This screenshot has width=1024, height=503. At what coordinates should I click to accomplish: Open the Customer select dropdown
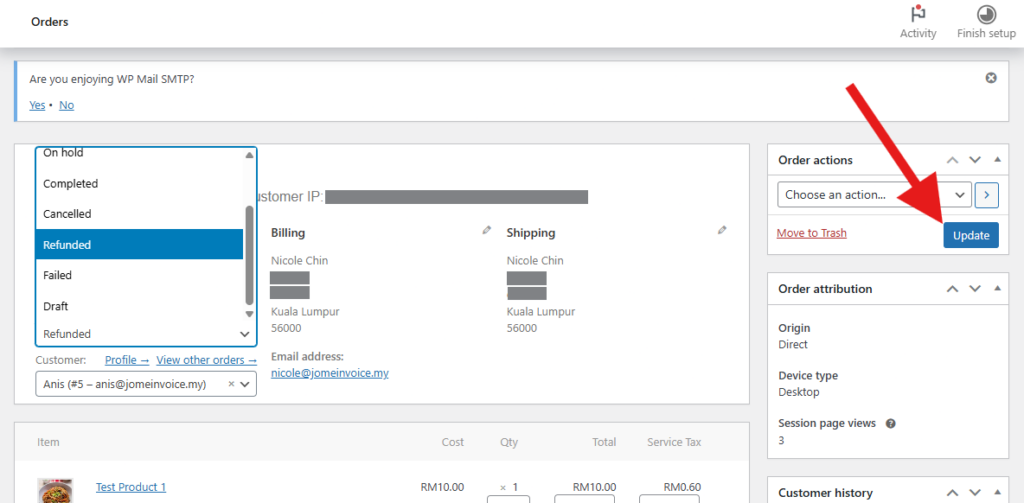(x=146, y=384)
